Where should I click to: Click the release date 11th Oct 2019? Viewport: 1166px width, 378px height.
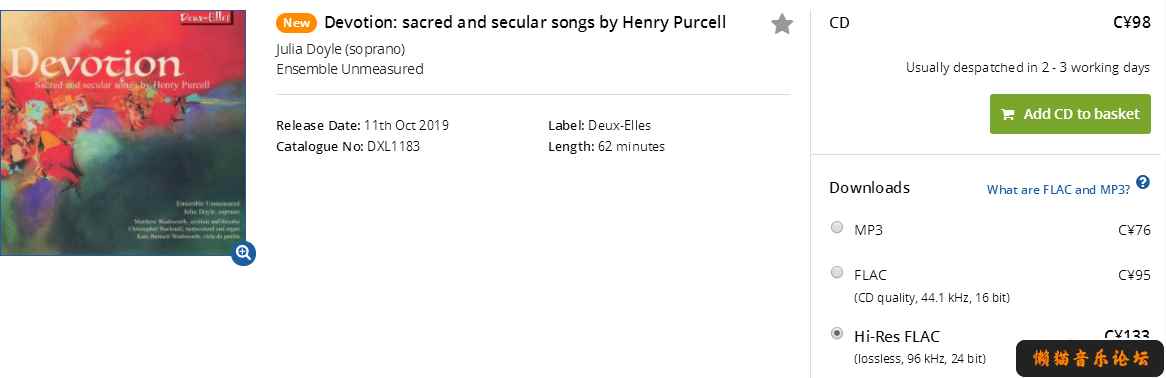406,125
